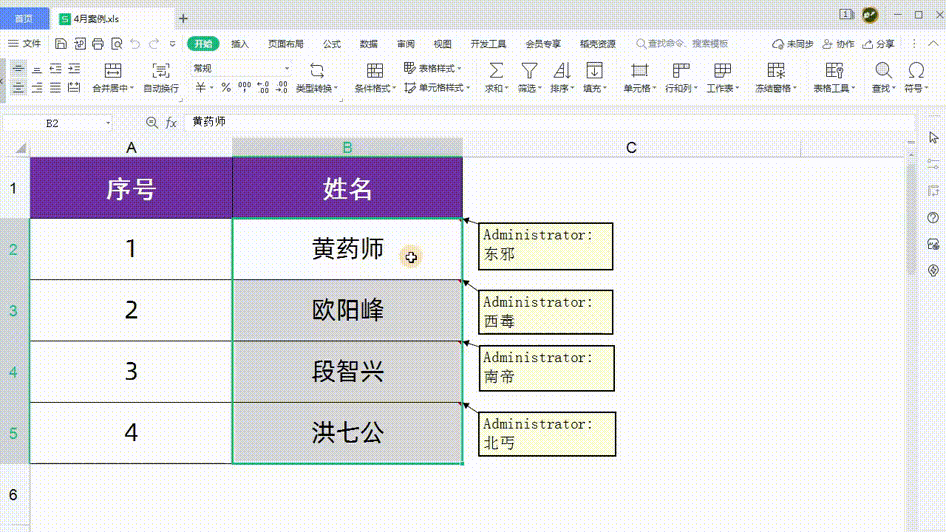
Task: Click the Freeze Panes (冻结窗格) icon
Action: click(x=776, y=70)
